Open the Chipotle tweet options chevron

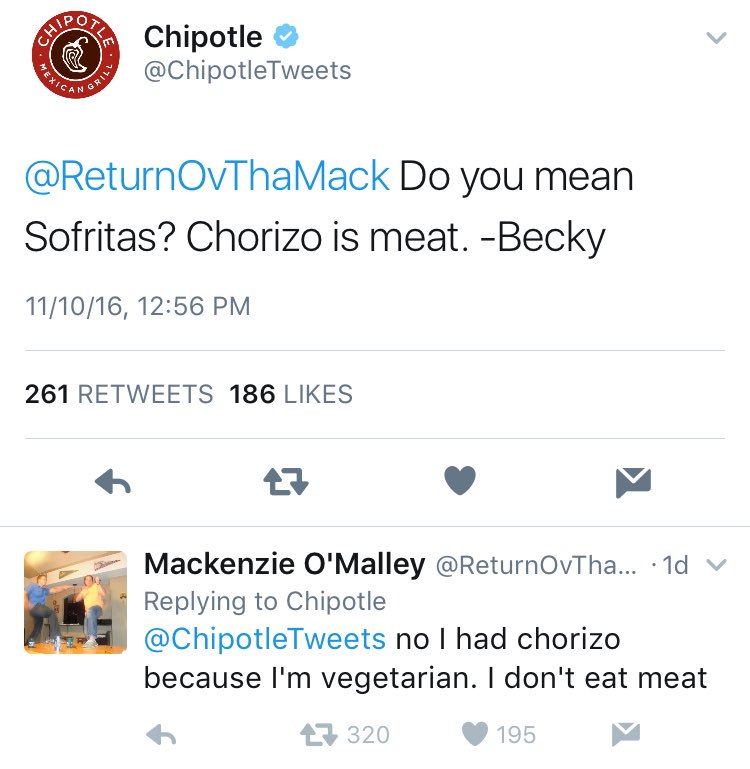click(715, 39)
